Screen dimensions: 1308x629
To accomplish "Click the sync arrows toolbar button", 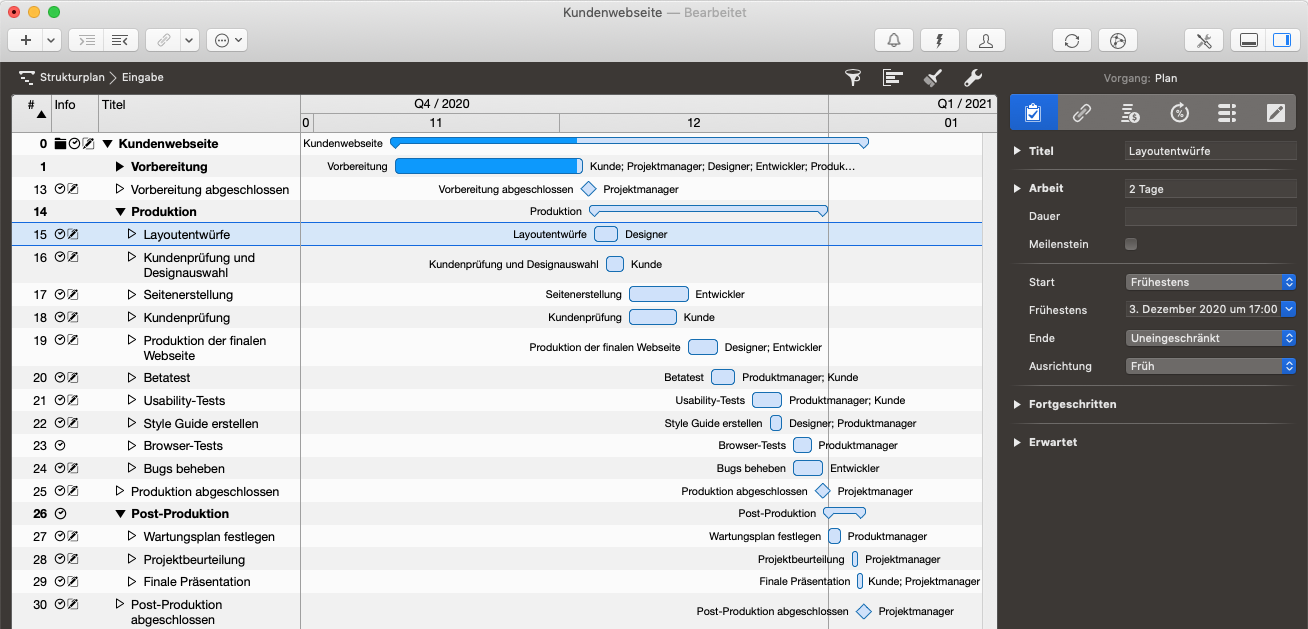I will click(1071, 40).
